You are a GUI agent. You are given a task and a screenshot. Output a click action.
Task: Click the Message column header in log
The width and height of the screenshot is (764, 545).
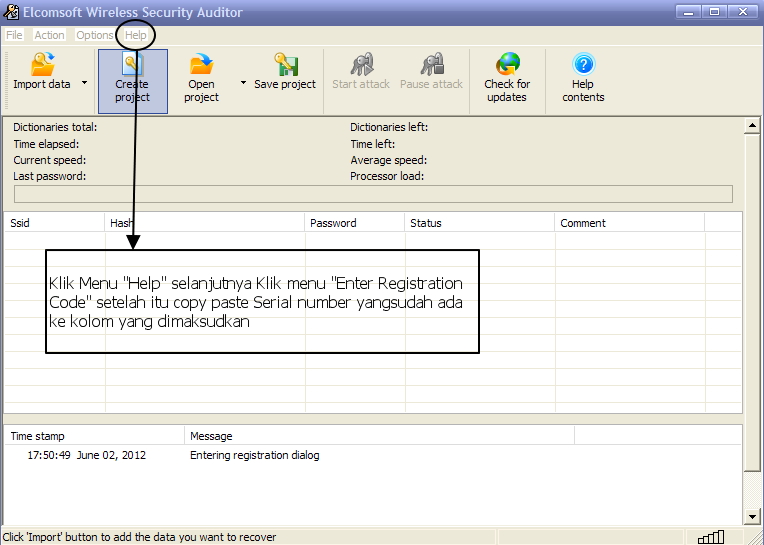tap(380, 436)
